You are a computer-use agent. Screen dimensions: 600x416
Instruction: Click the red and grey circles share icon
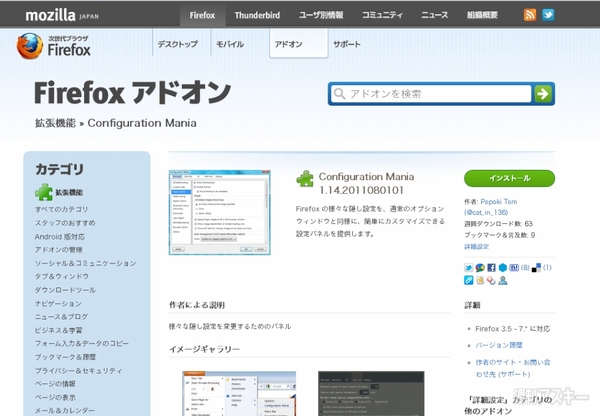point(491,281)
